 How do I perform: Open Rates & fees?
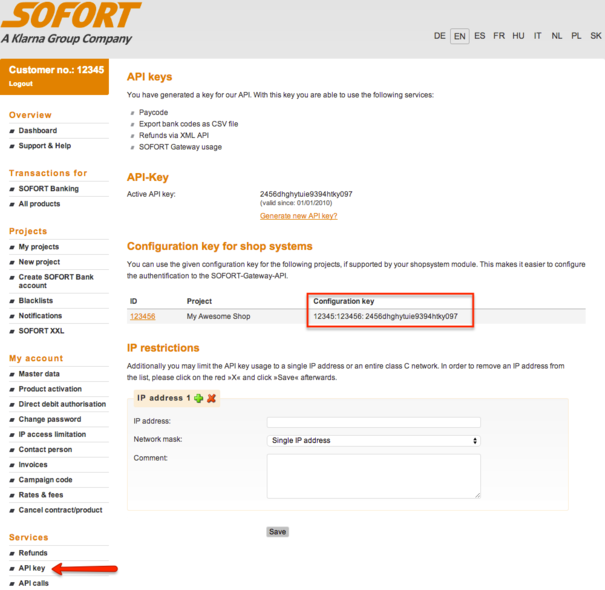tap(41, 494)
